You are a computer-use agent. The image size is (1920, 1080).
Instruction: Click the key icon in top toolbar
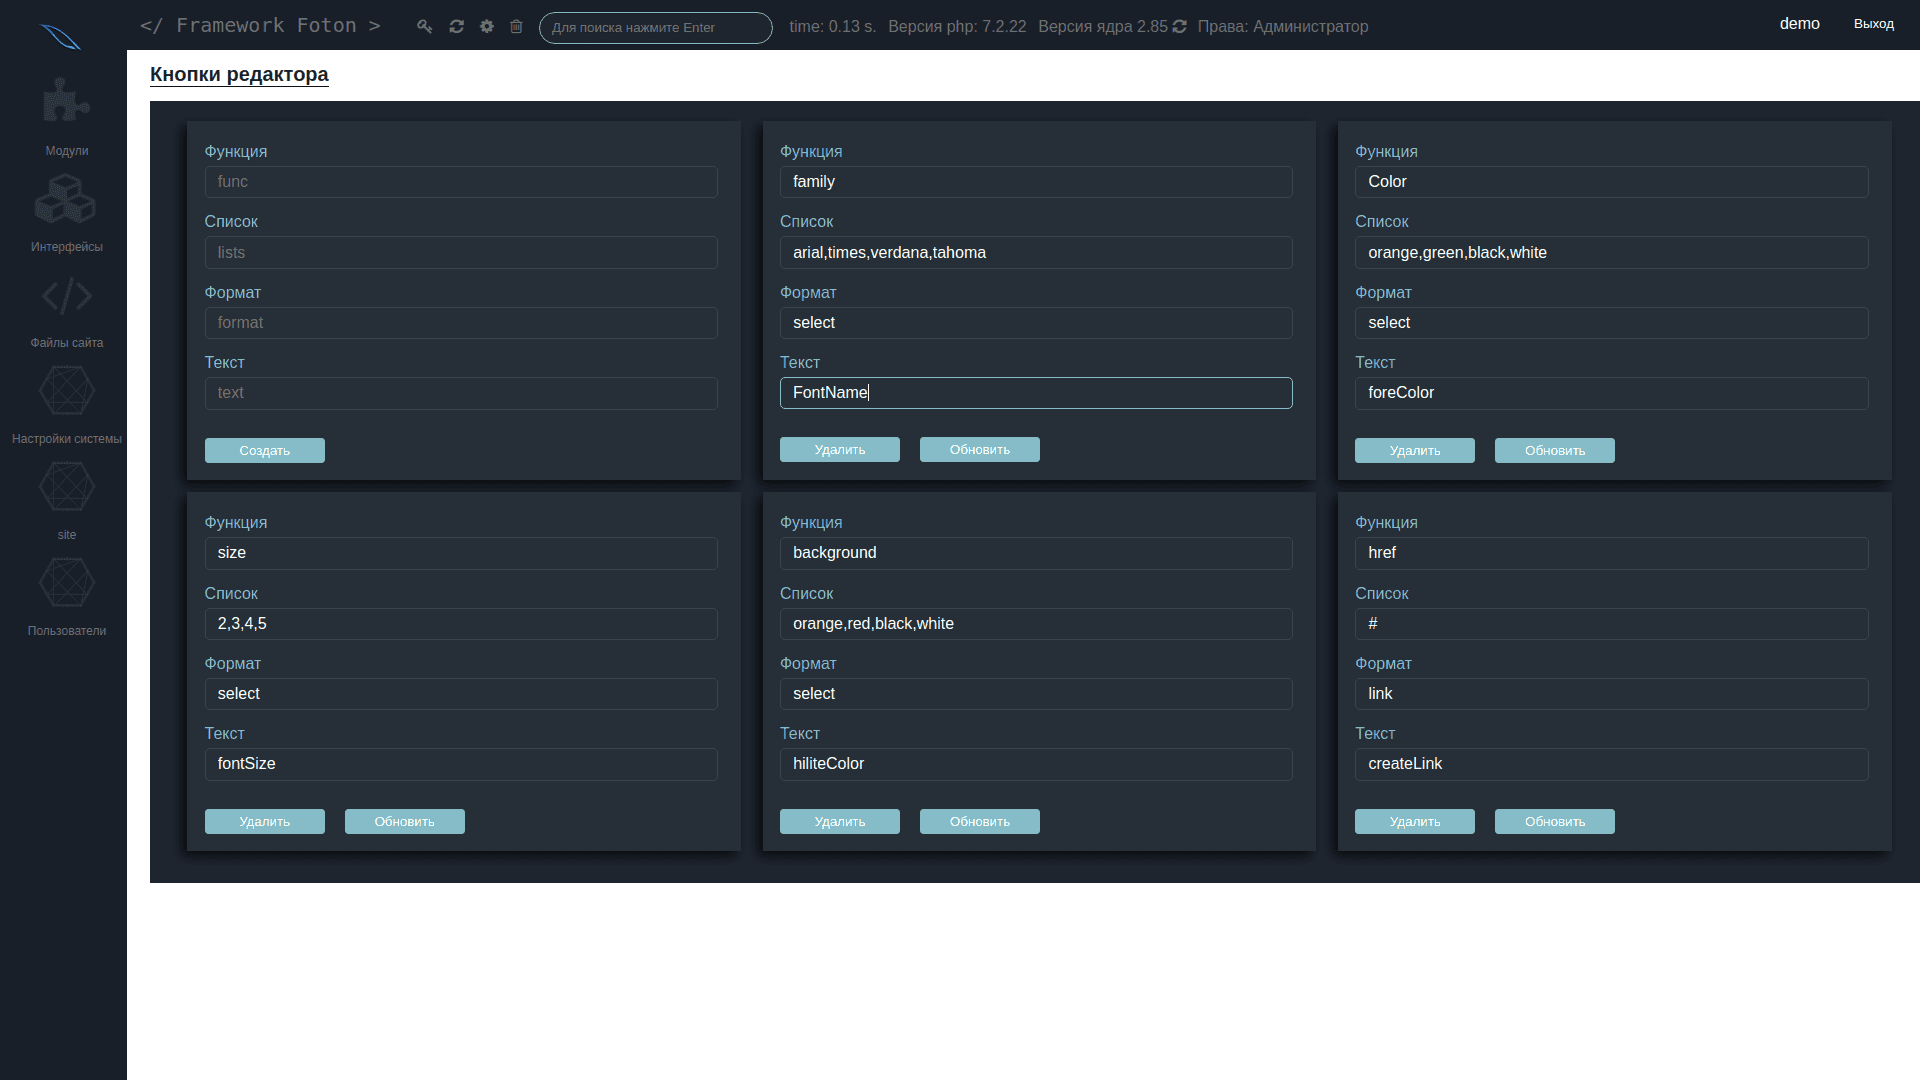(425, 27)
